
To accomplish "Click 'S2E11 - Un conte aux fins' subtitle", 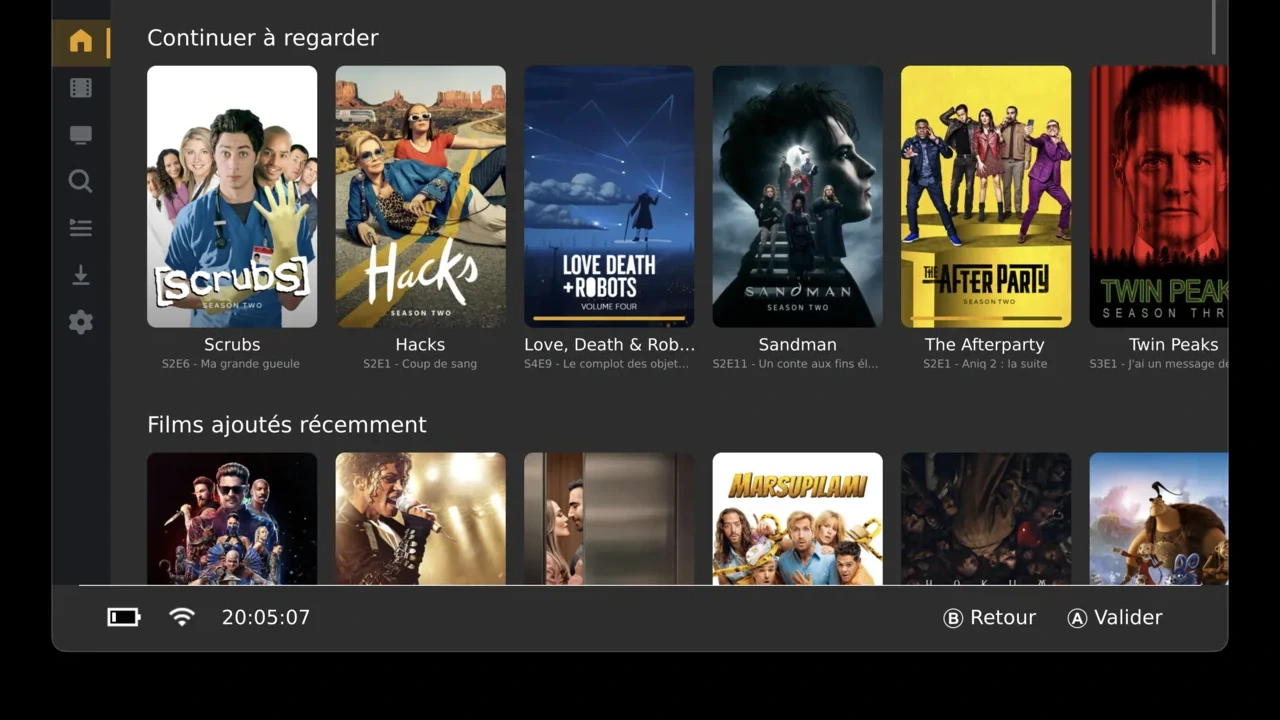I will click(x=796, y=364).
